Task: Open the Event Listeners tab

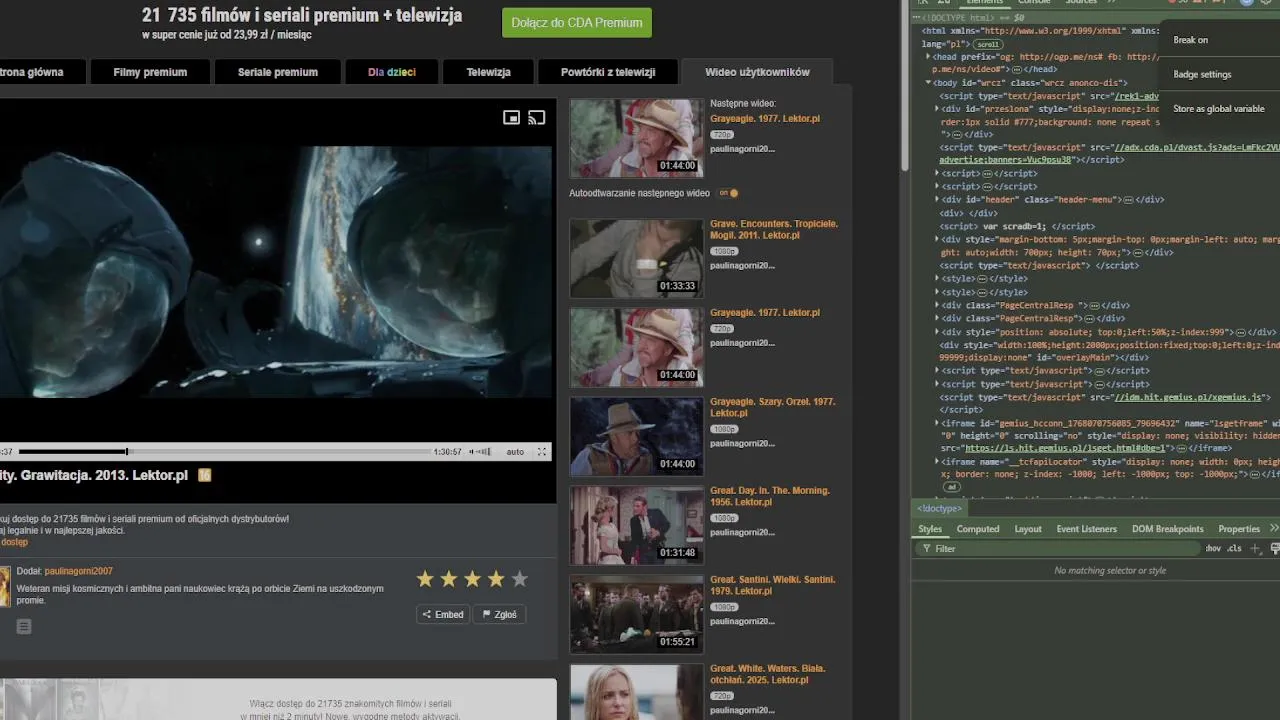Action: (x=1086, y=529)
